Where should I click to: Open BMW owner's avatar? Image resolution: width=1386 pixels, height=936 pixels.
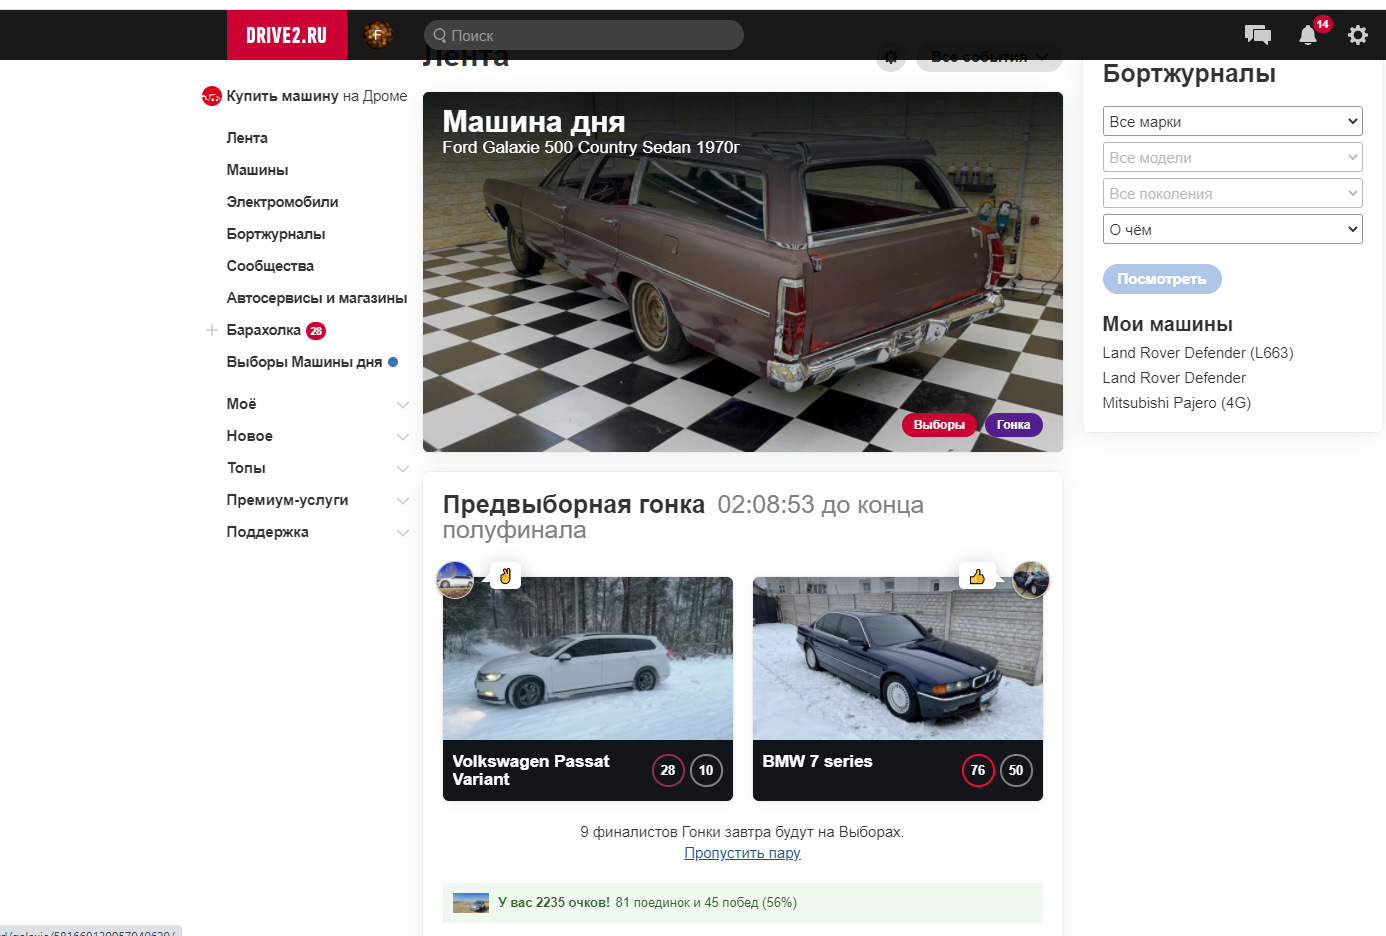coord(1031,580)
